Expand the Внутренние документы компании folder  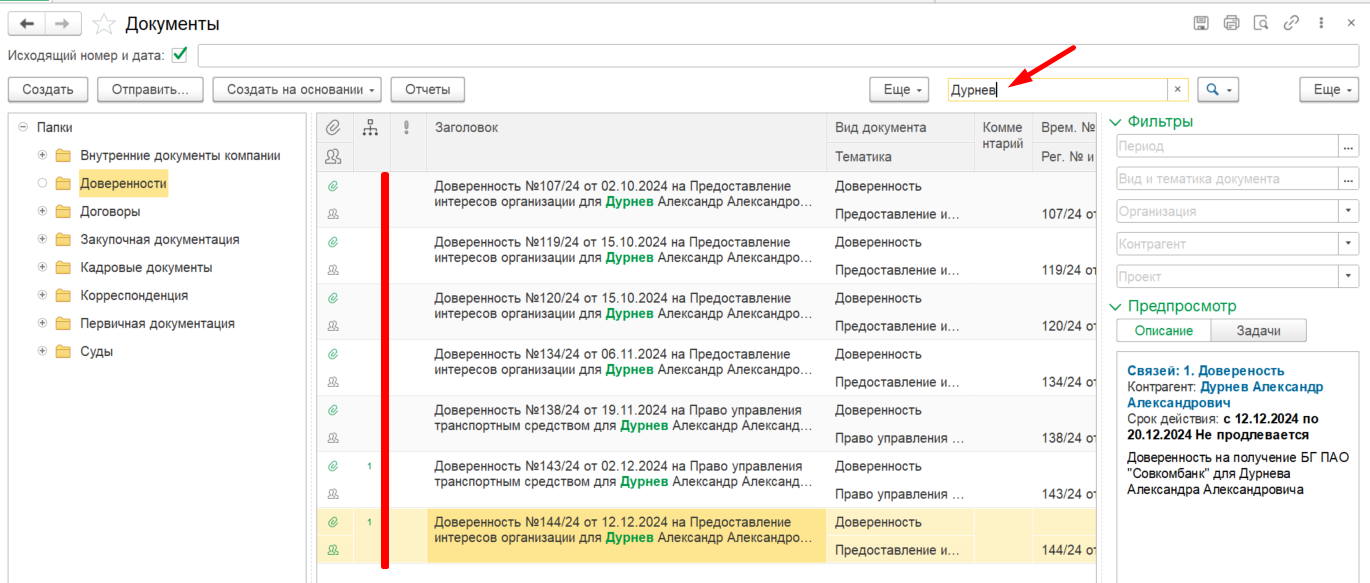tap(42, 155)
